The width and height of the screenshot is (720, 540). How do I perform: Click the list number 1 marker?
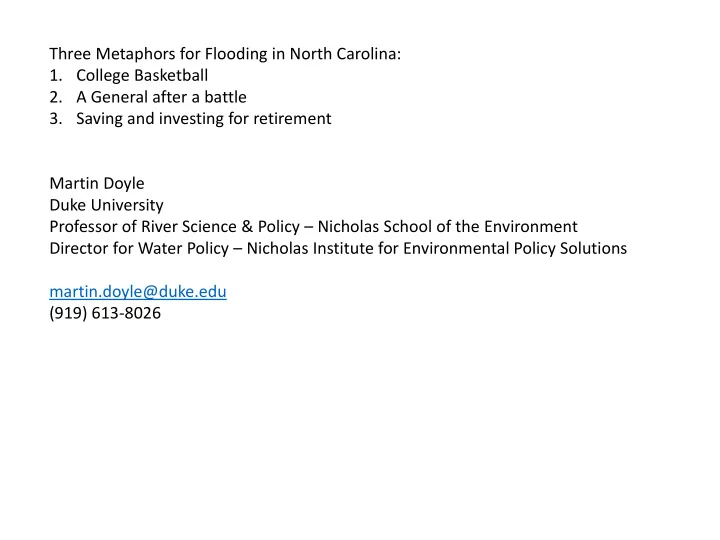(56, 75)
